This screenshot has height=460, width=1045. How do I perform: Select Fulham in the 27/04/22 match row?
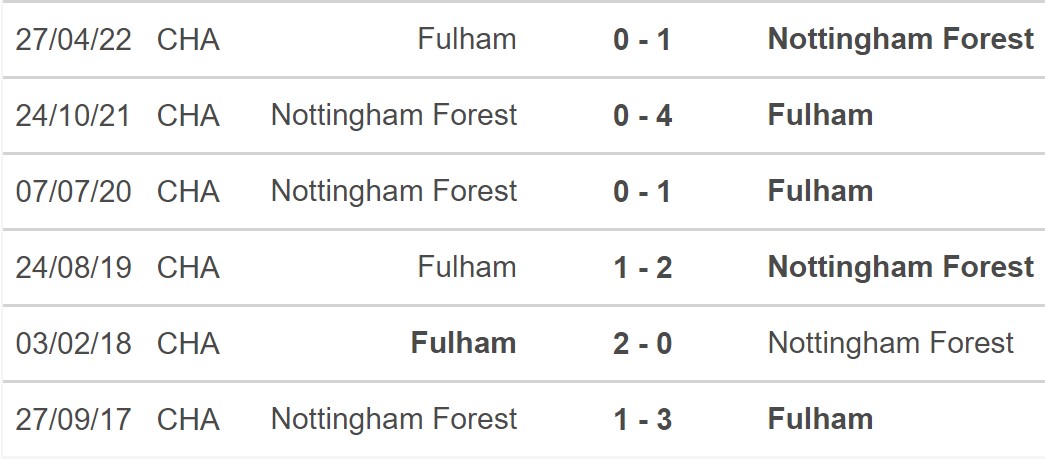pyautogui.click(x=467, y=39)
